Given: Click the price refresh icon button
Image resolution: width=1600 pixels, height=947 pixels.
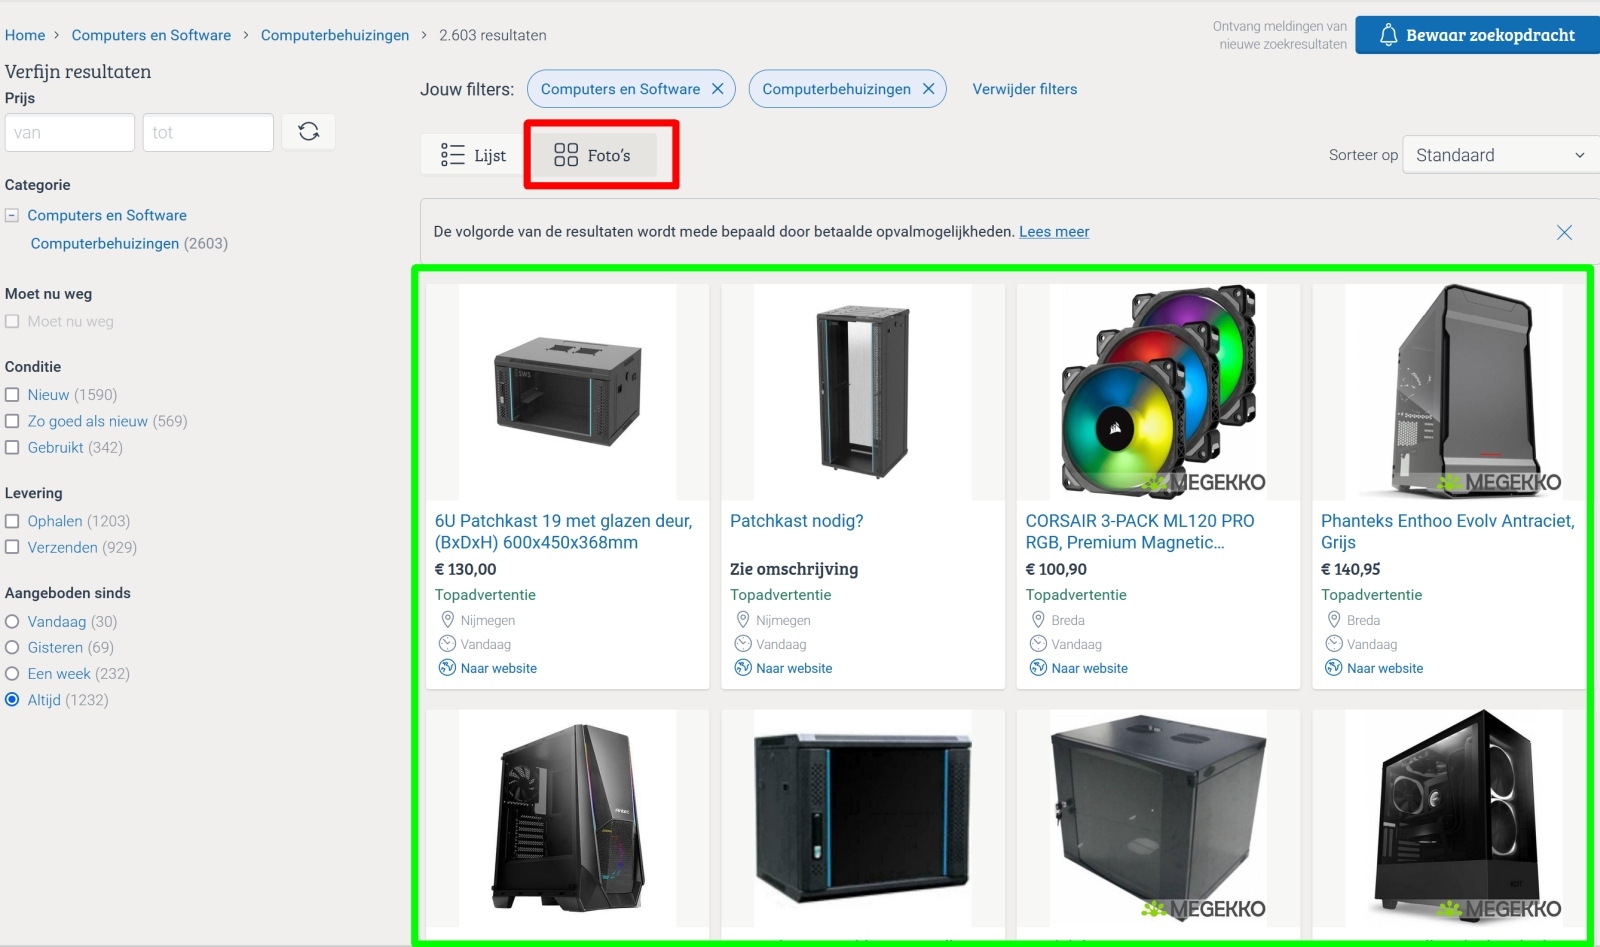Looking at the screenshot, I should pyautogui.click(x=308, y=132).
